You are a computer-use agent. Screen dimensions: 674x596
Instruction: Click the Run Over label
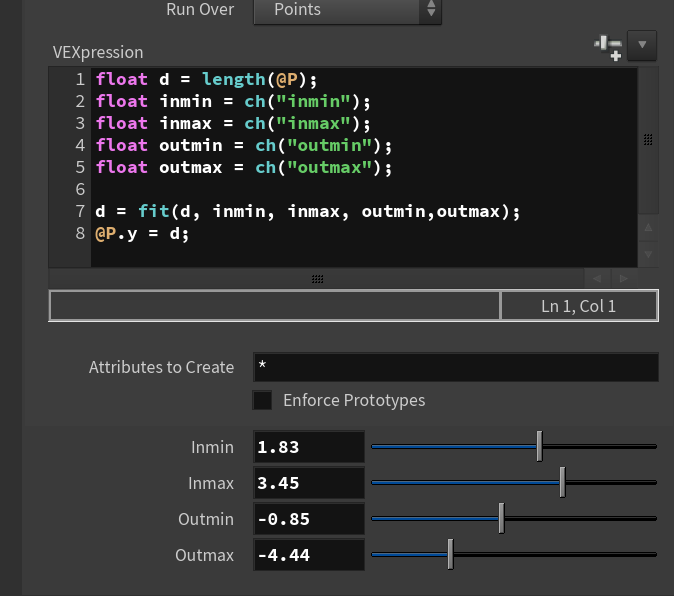[200, 9]
